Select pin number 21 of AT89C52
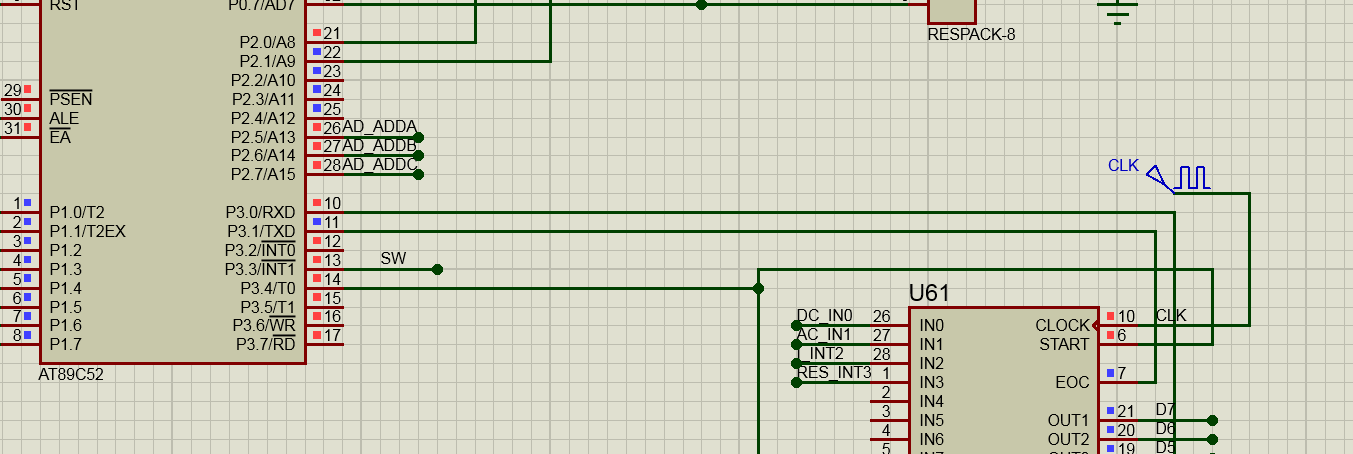 pyautogui.click(x=332, y=33)
